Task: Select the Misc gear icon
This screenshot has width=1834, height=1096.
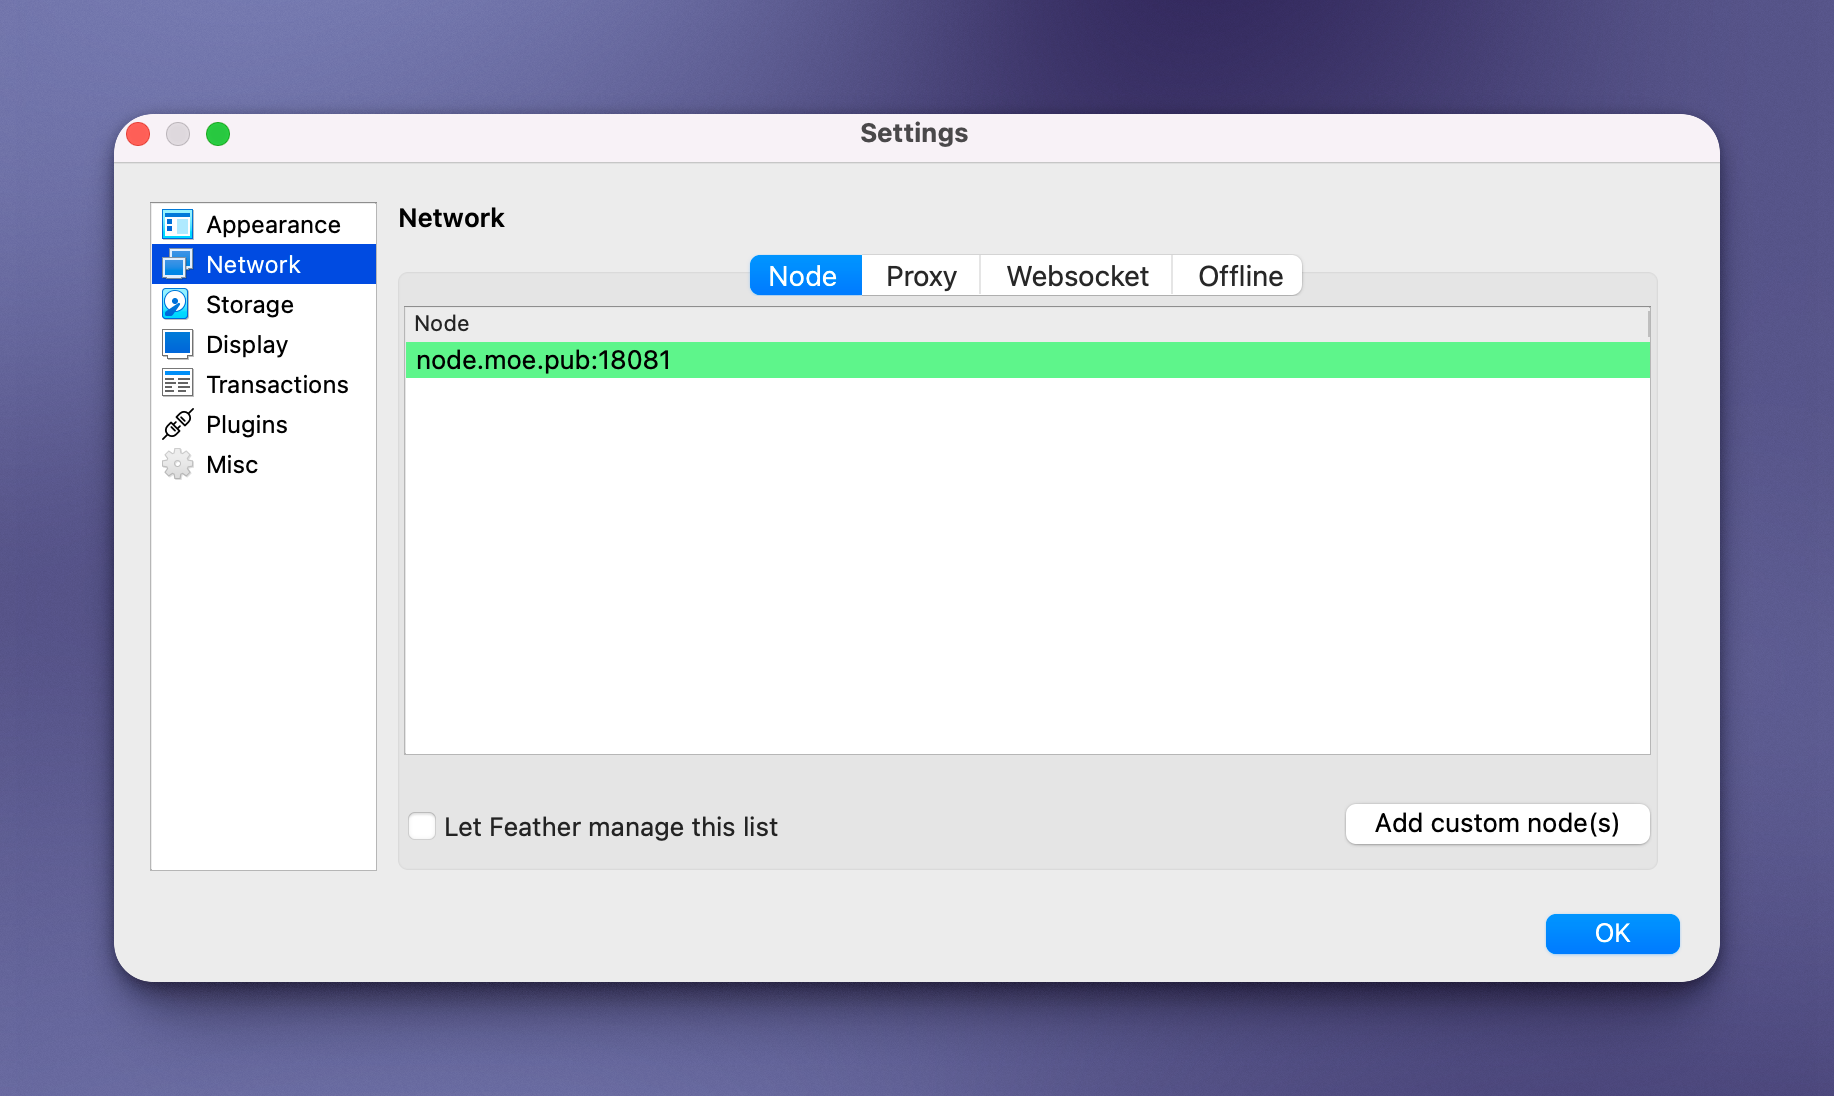Action: click(177, 464)
